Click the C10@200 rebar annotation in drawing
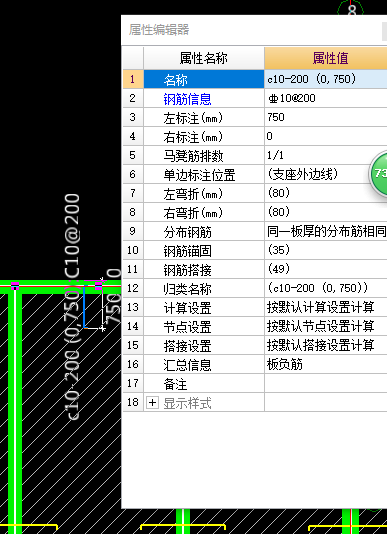The image size is (387, 534). (x=72, y=236)
